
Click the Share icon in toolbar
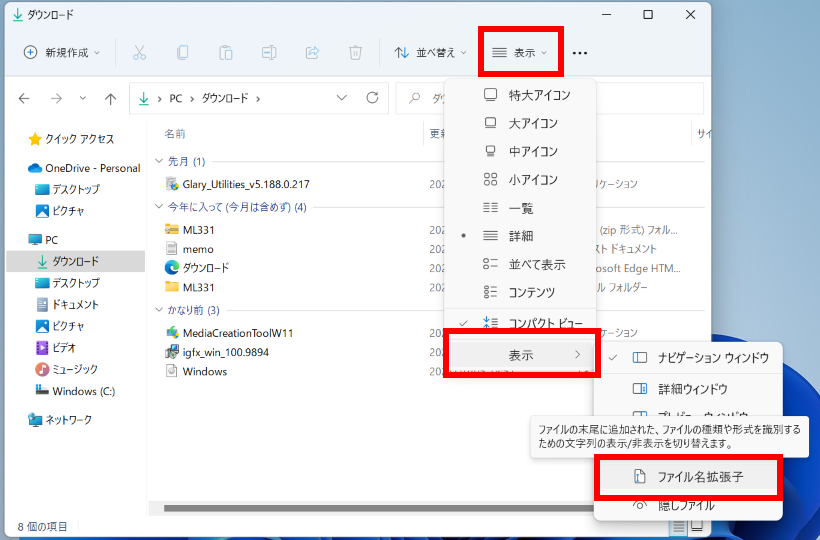(312, 52)
